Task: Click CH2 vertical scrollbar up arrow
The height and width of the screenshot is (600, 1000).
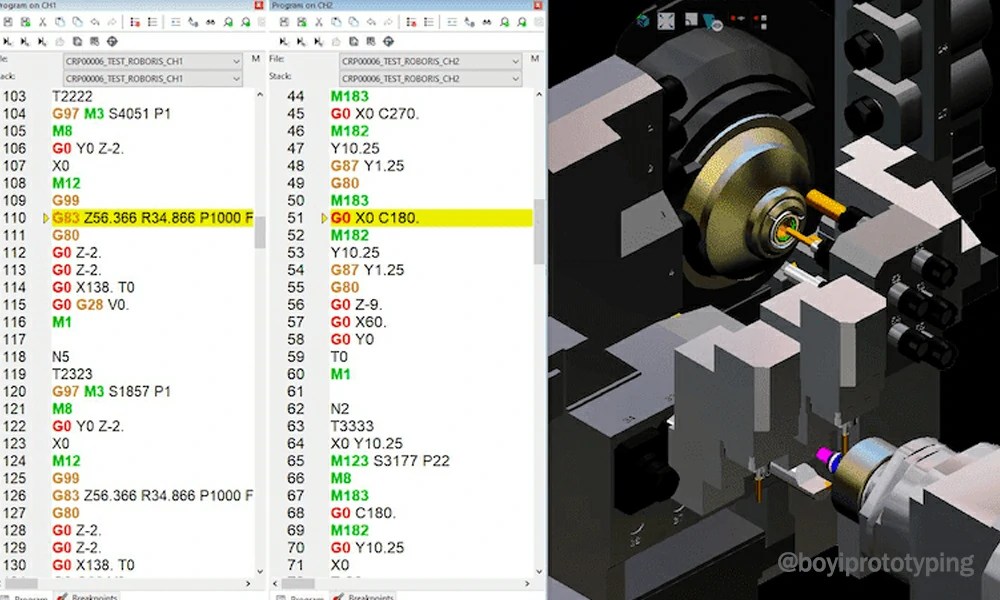Action: [x=539, y=94]
